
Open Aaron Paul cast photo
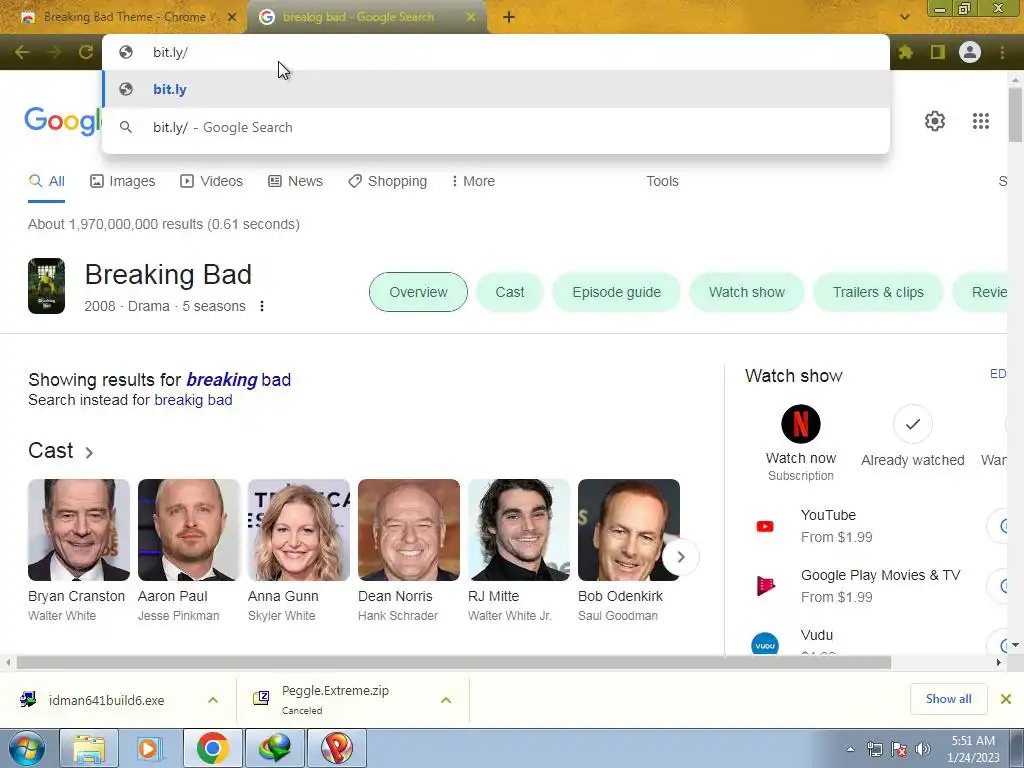tap(189, 530)
